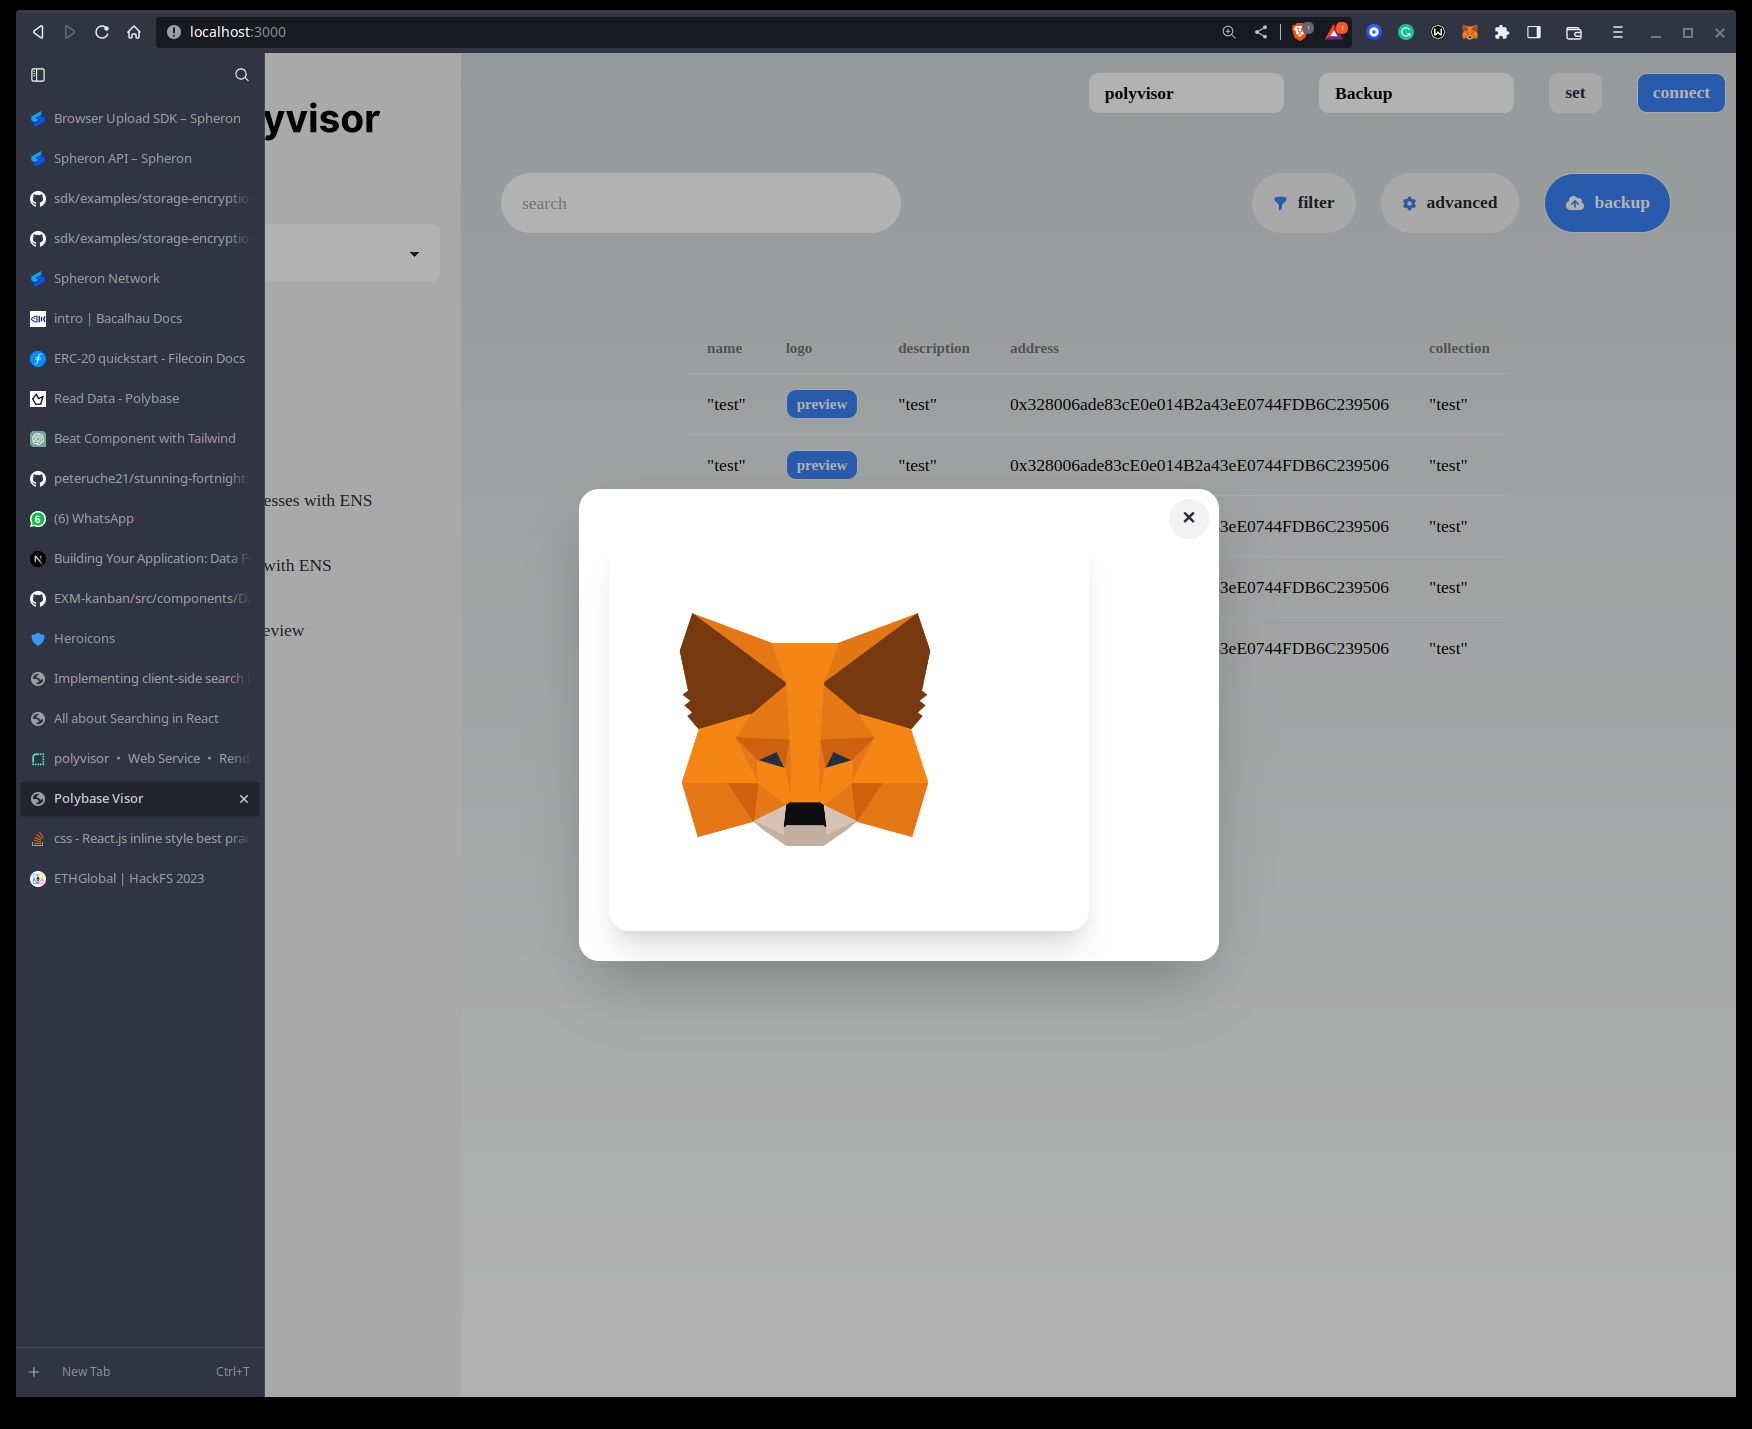
Task: Collapse the vertical tabs panel
Action: [x=38, y=75]
